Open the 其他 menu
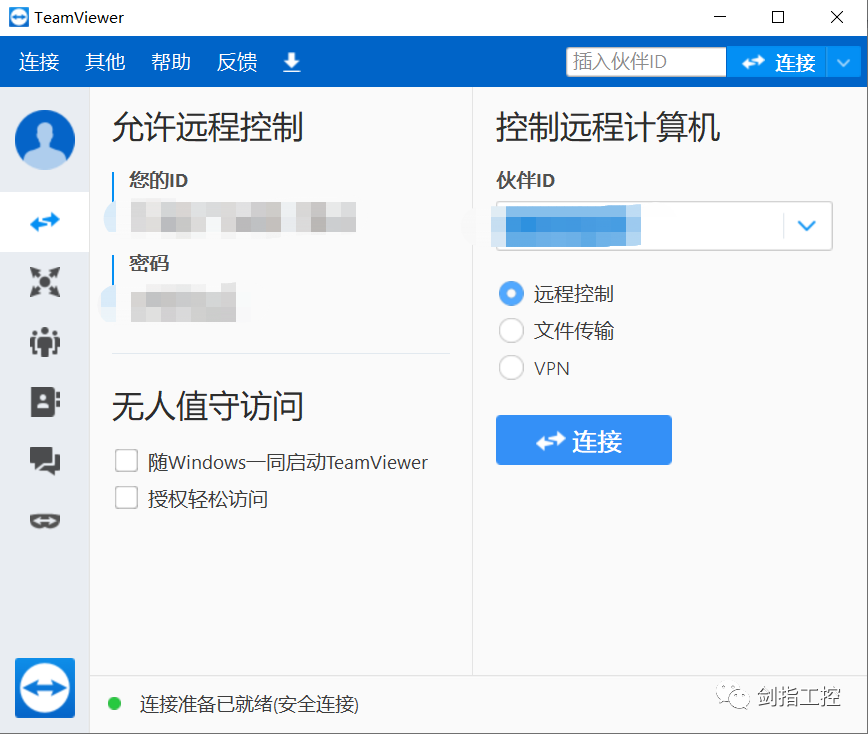The image size is (868, 734). point(104,62)
